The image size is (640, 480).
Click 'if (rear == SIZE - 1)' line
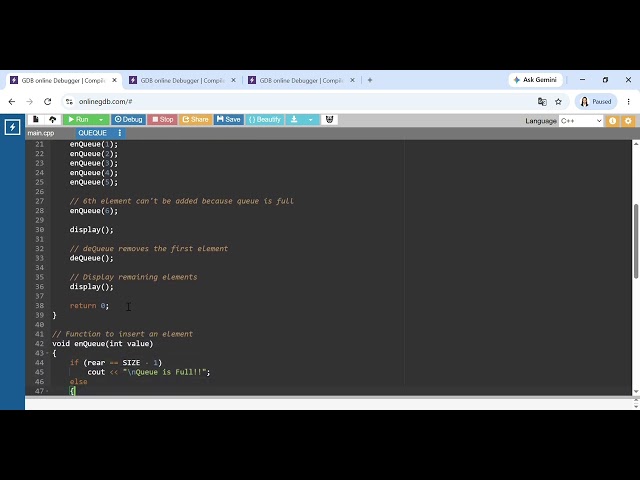point(116,362)
